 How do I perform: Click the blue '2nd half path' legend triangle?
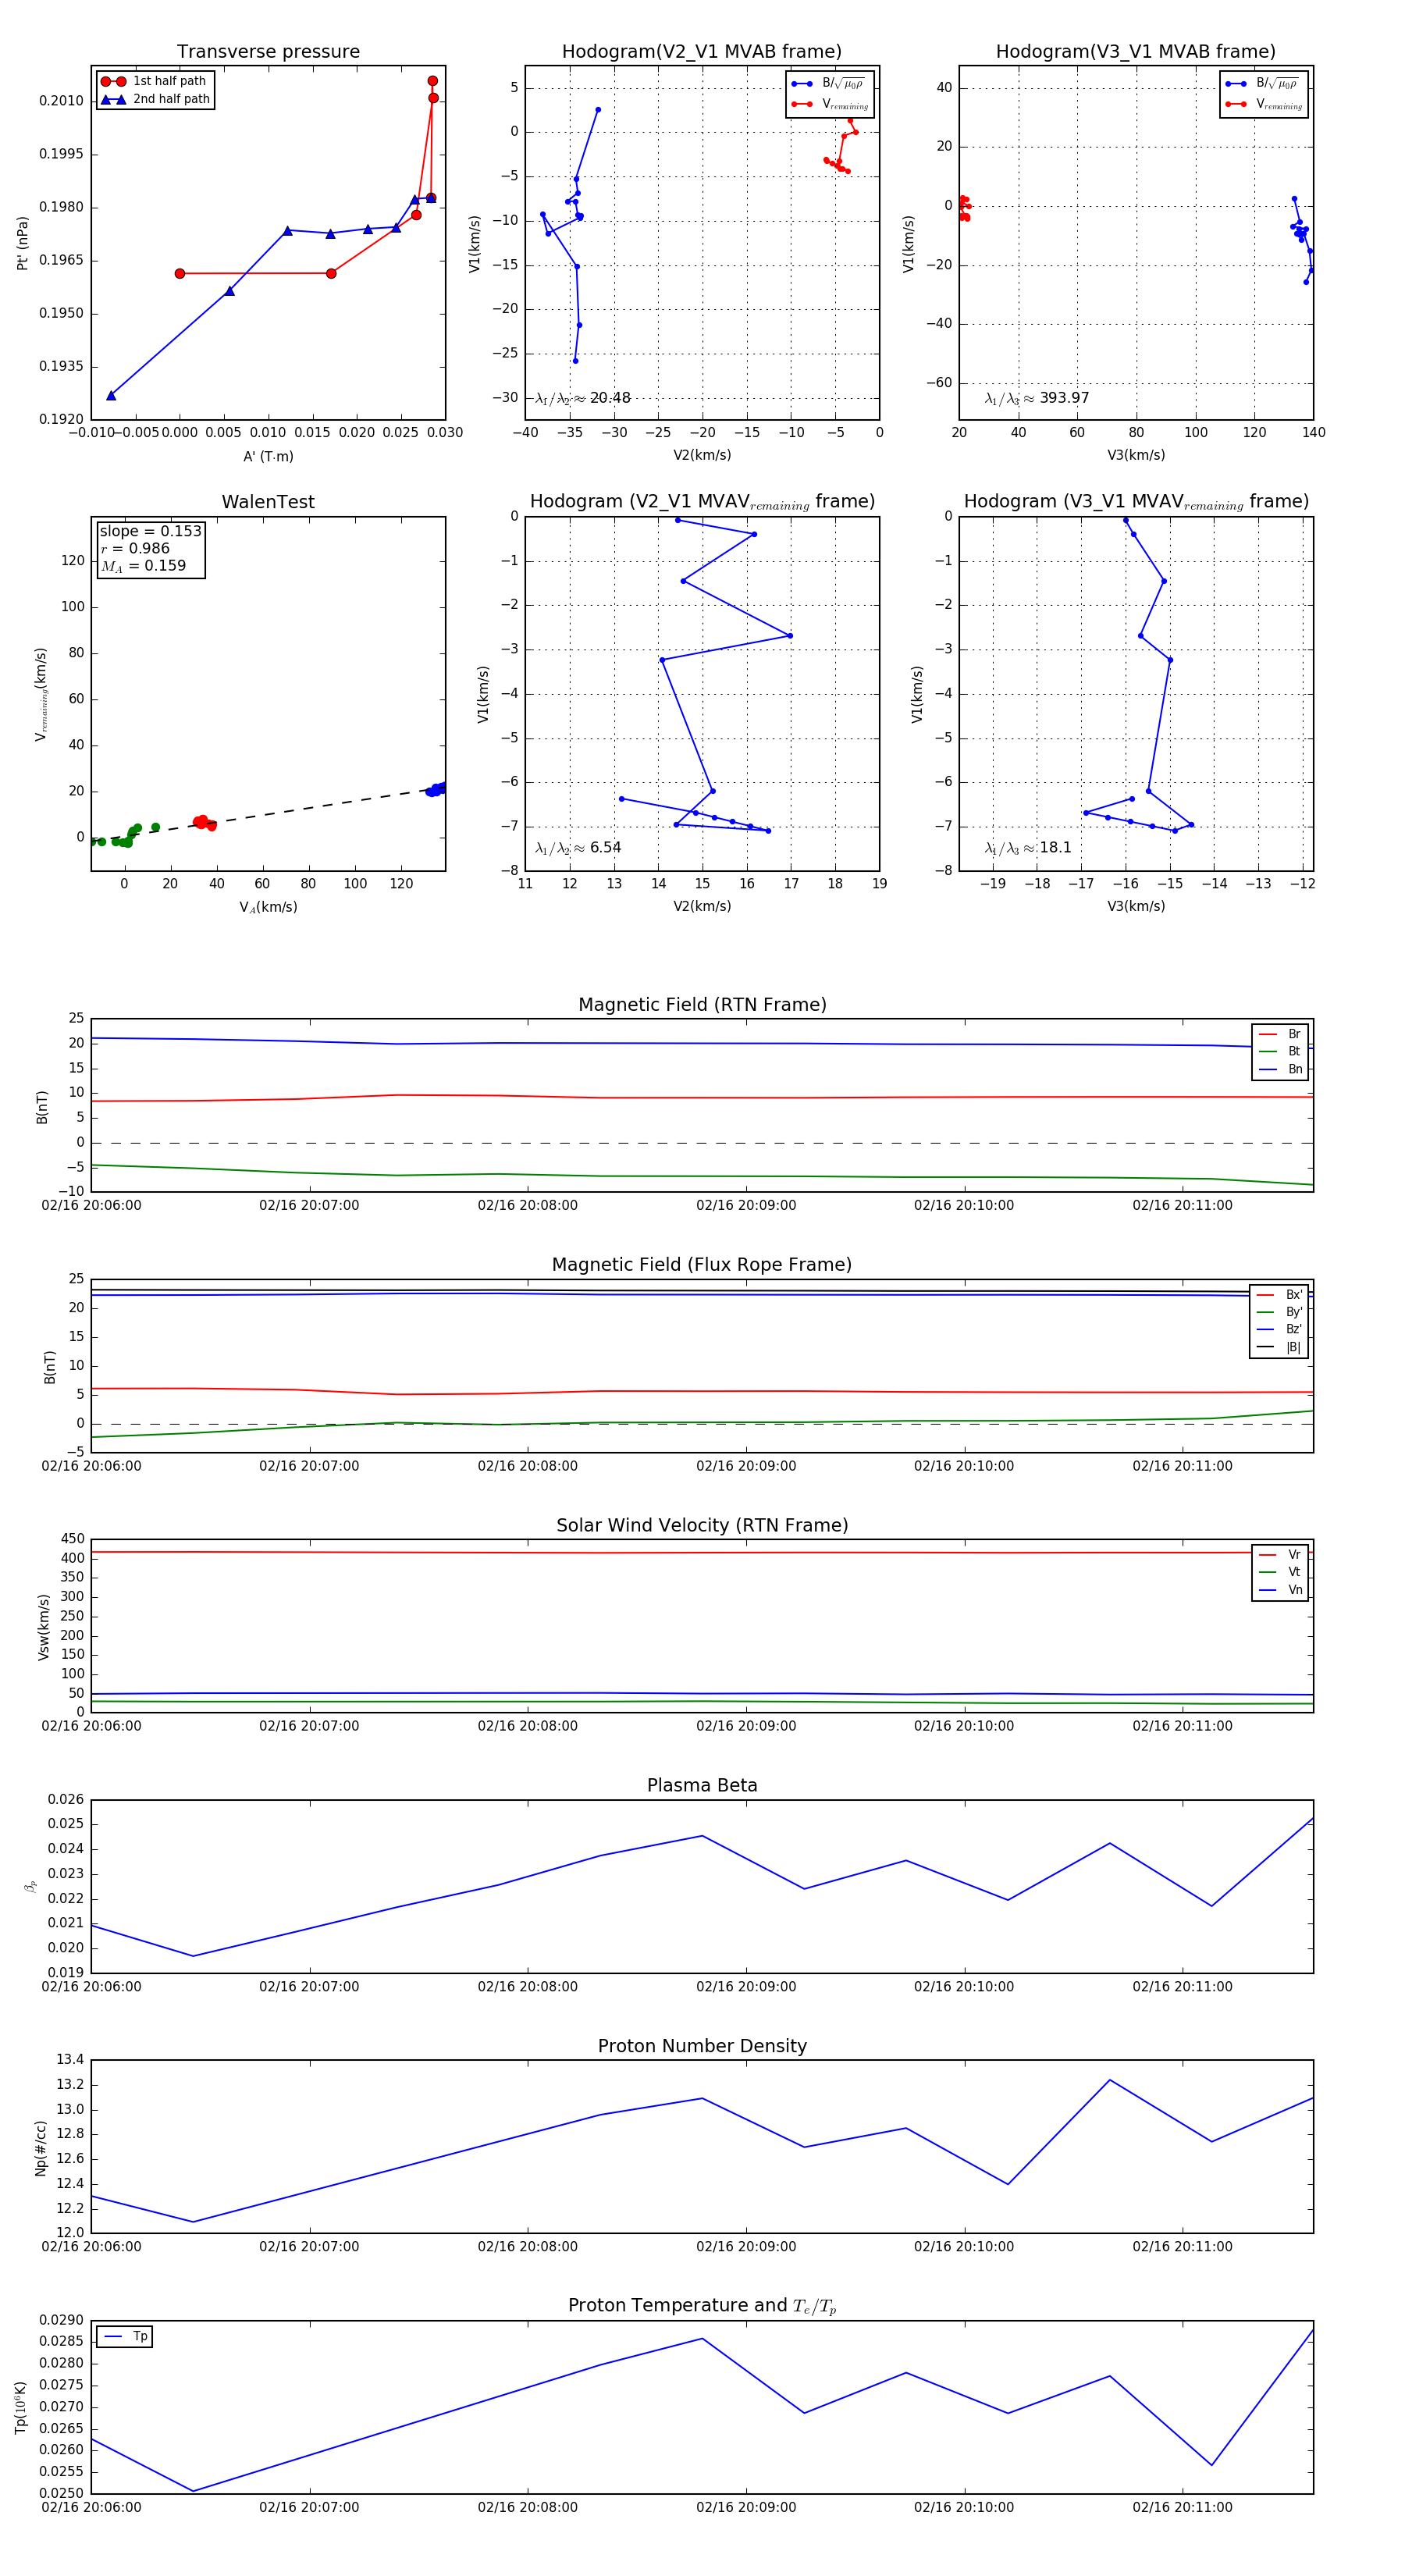tap(113, 99)
